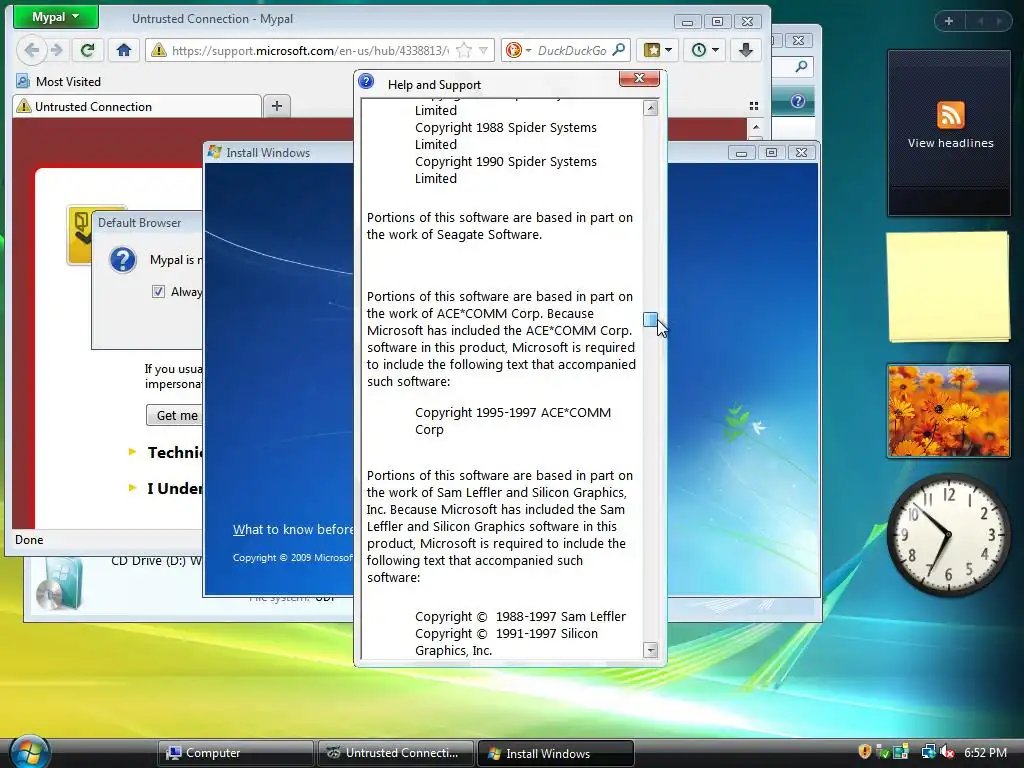Viewport: 1024px width, 768px height.
Task: Click the Get me out button
Action: 174,415
